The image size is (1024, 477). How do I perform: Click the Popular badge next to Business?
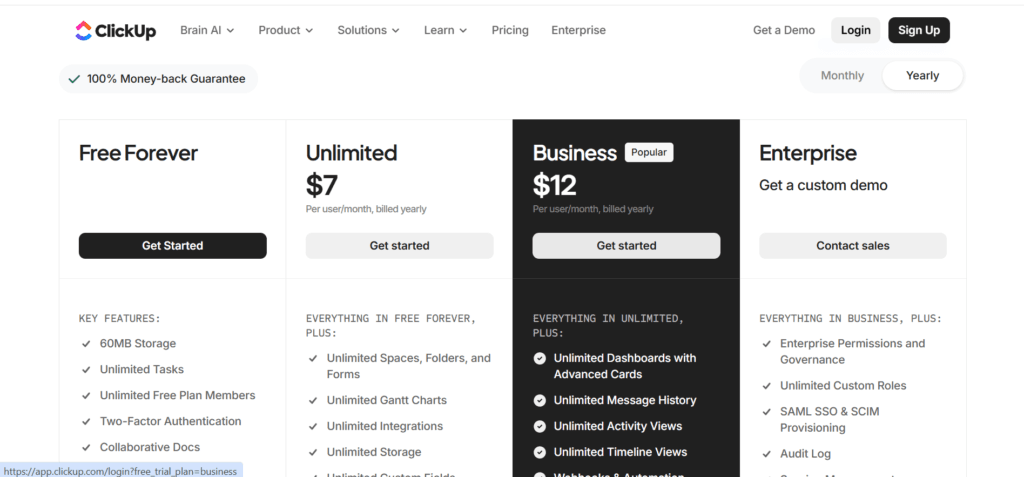pos(649,152)
